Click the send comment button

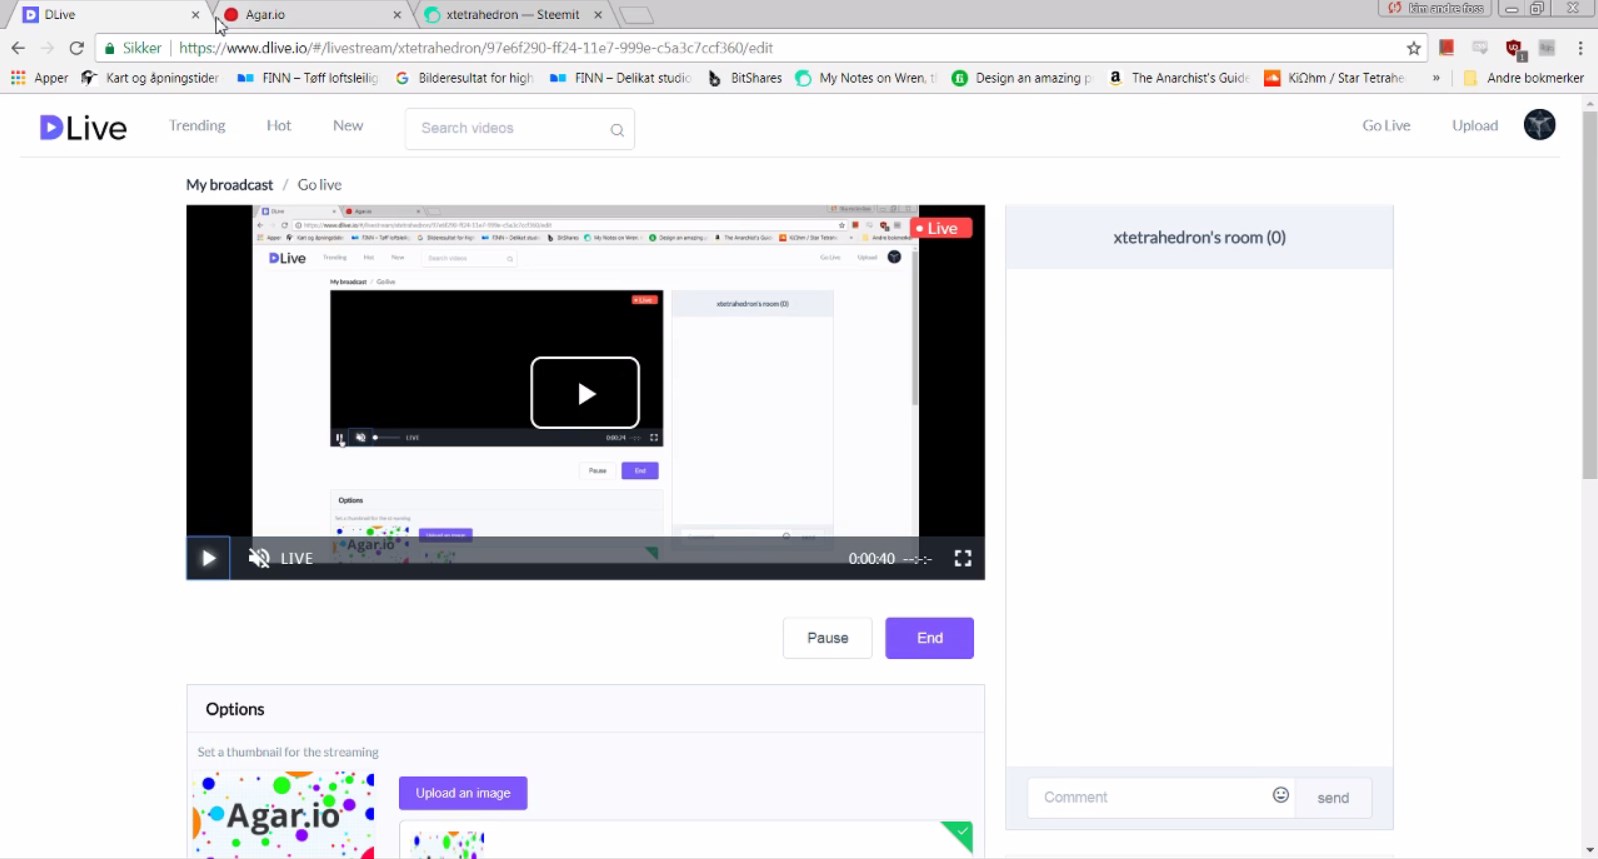[1333, 798]
